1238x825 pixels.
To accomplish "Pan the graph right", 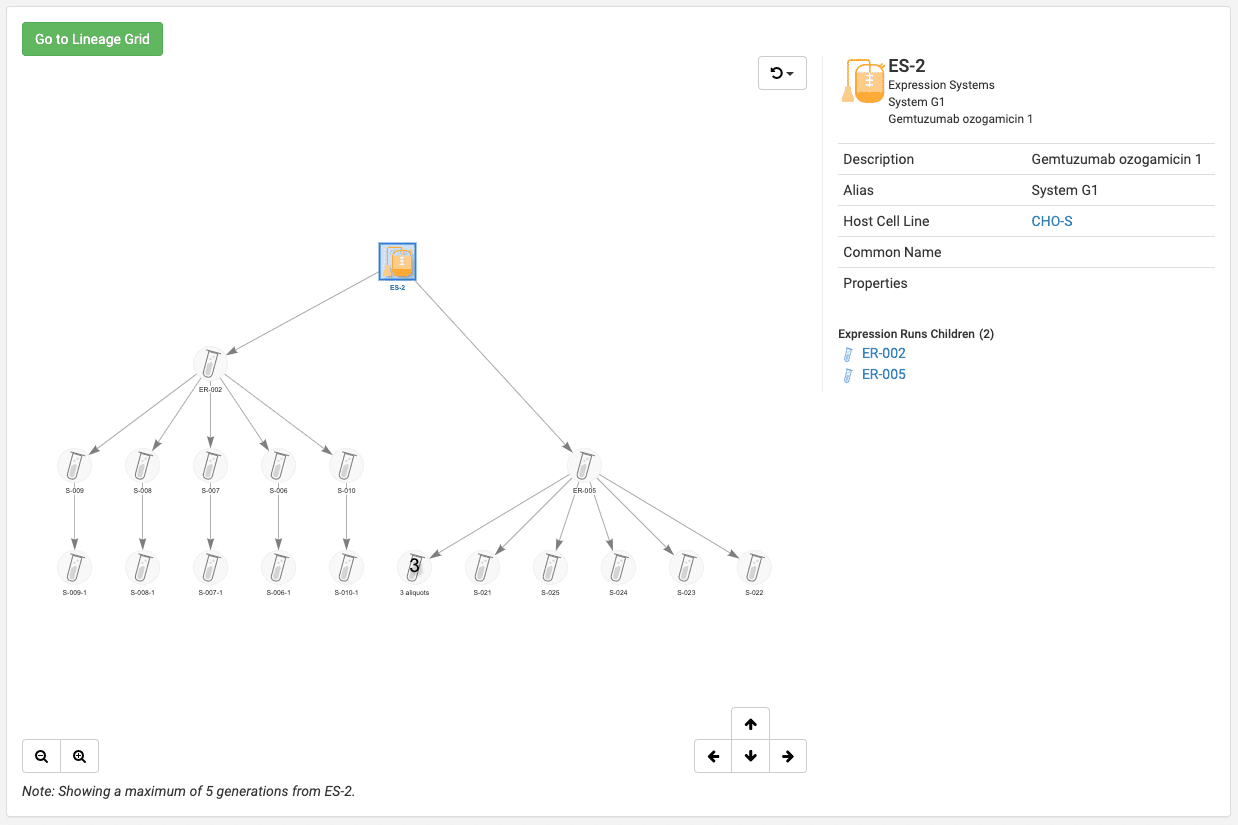I will point(788,757).
